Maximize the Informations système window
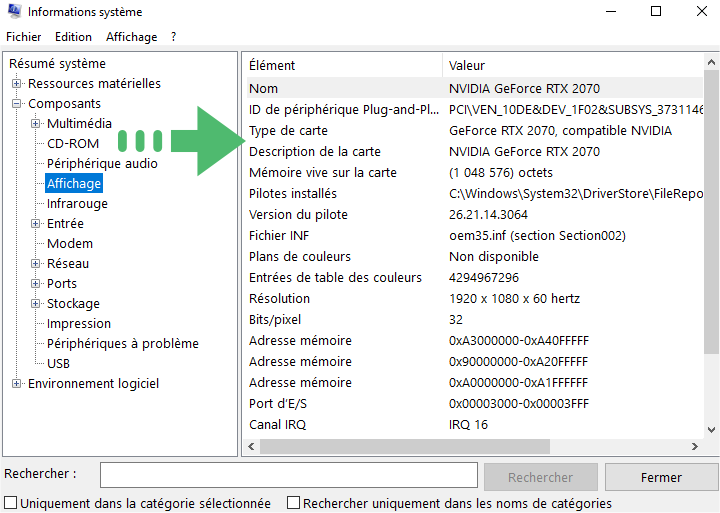The image size is (720, 513). [656, 11]
